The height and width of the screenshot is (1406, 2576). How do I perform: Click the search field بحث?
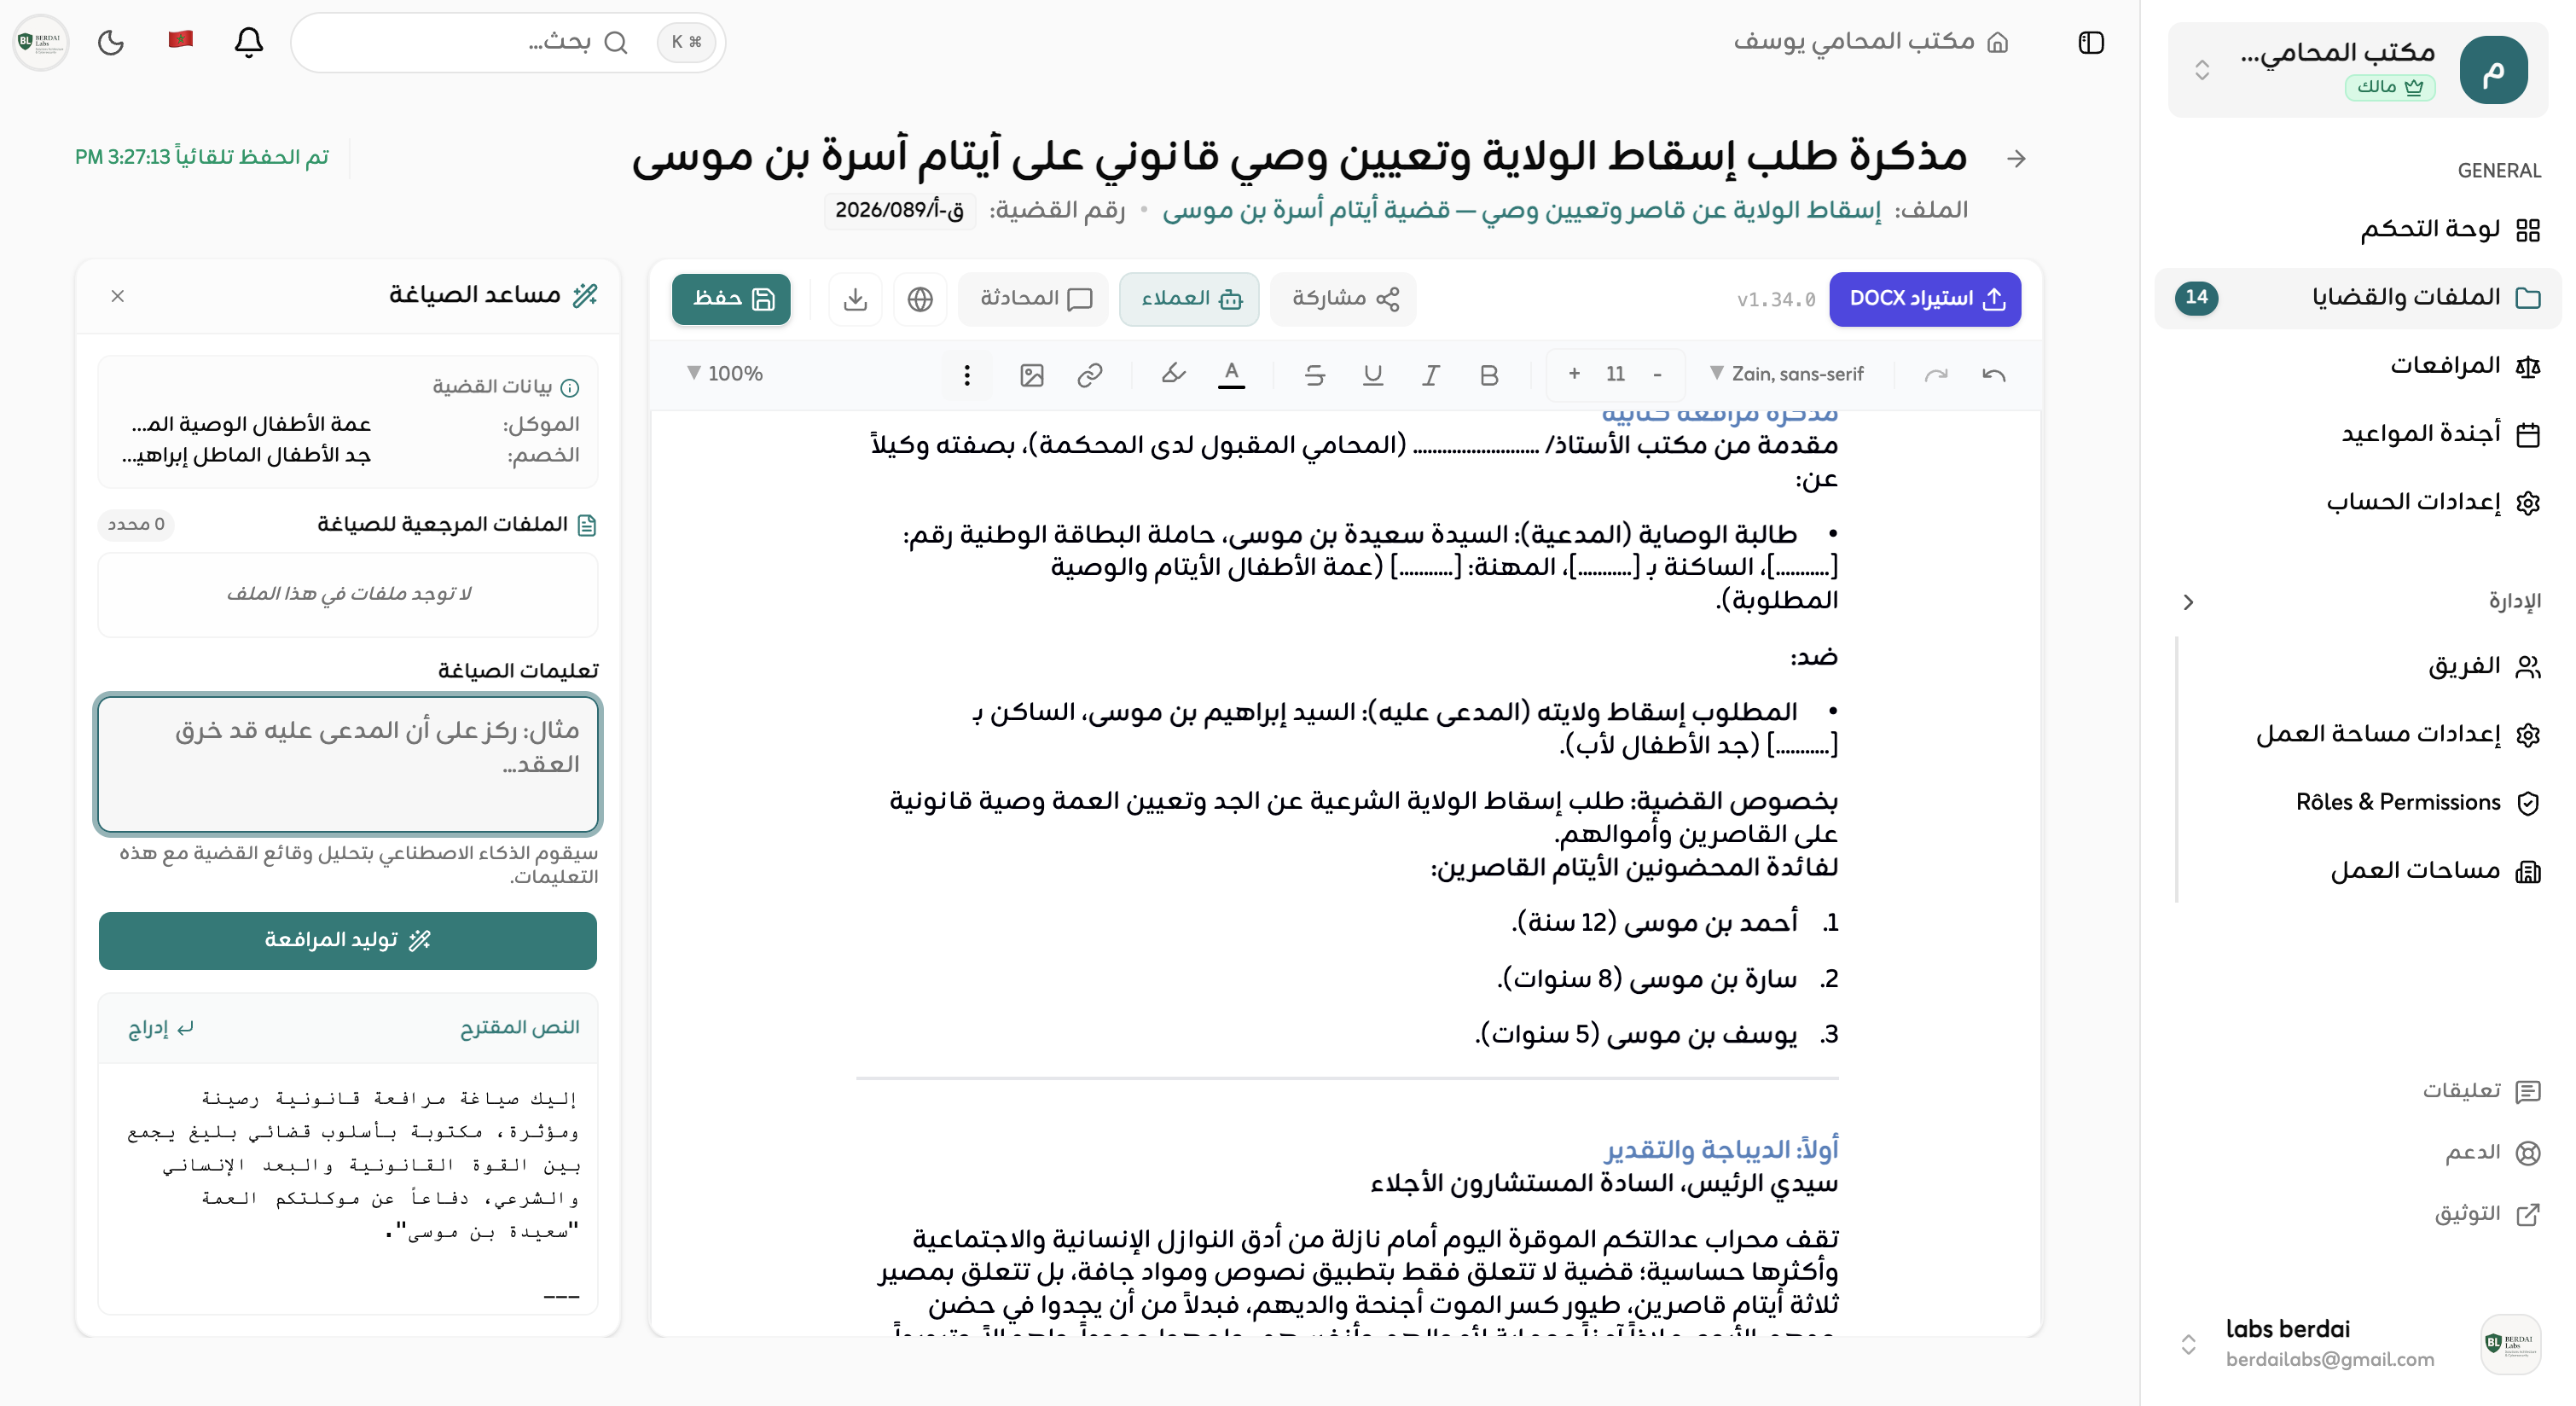[508, 42]
